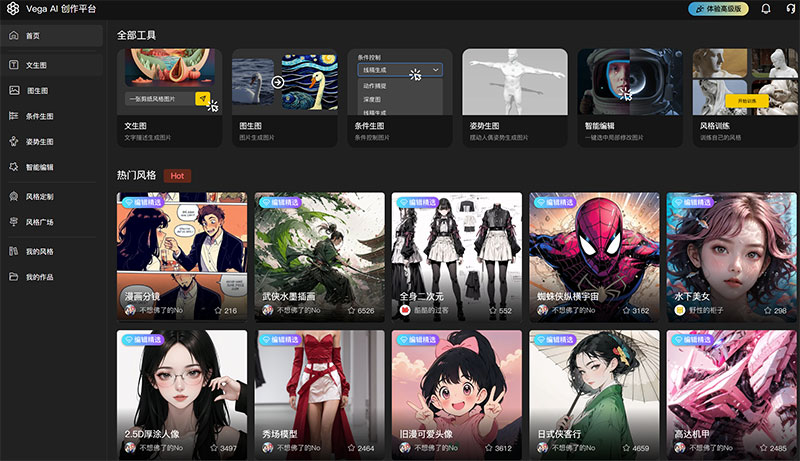Click the arrow icon on 图生图 card
Viewport: 800px width, 461px height.
coord(277,82)
